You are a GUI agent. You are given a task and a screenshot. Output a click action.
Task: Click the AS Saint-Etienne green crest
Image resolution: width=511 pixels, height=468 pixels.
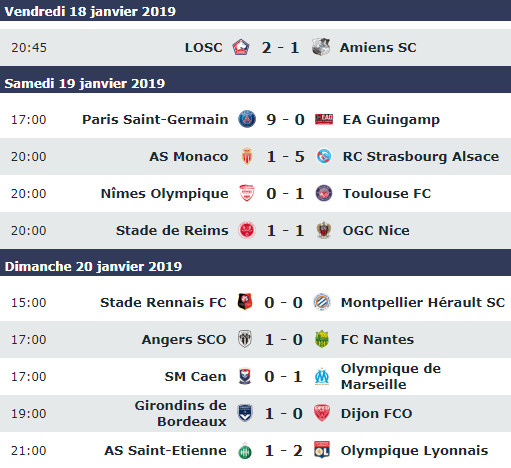click(x=245, y=451)
